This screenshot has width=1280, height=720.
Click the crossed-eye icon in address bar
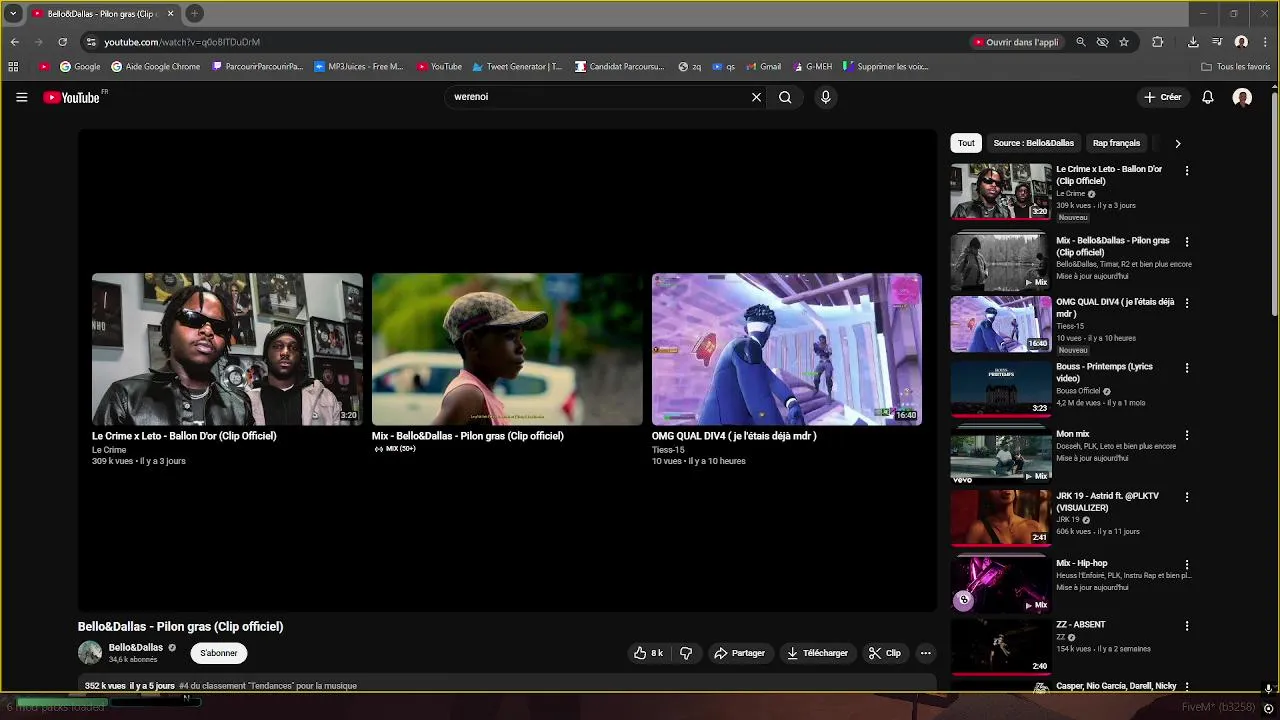[1102, 42]
